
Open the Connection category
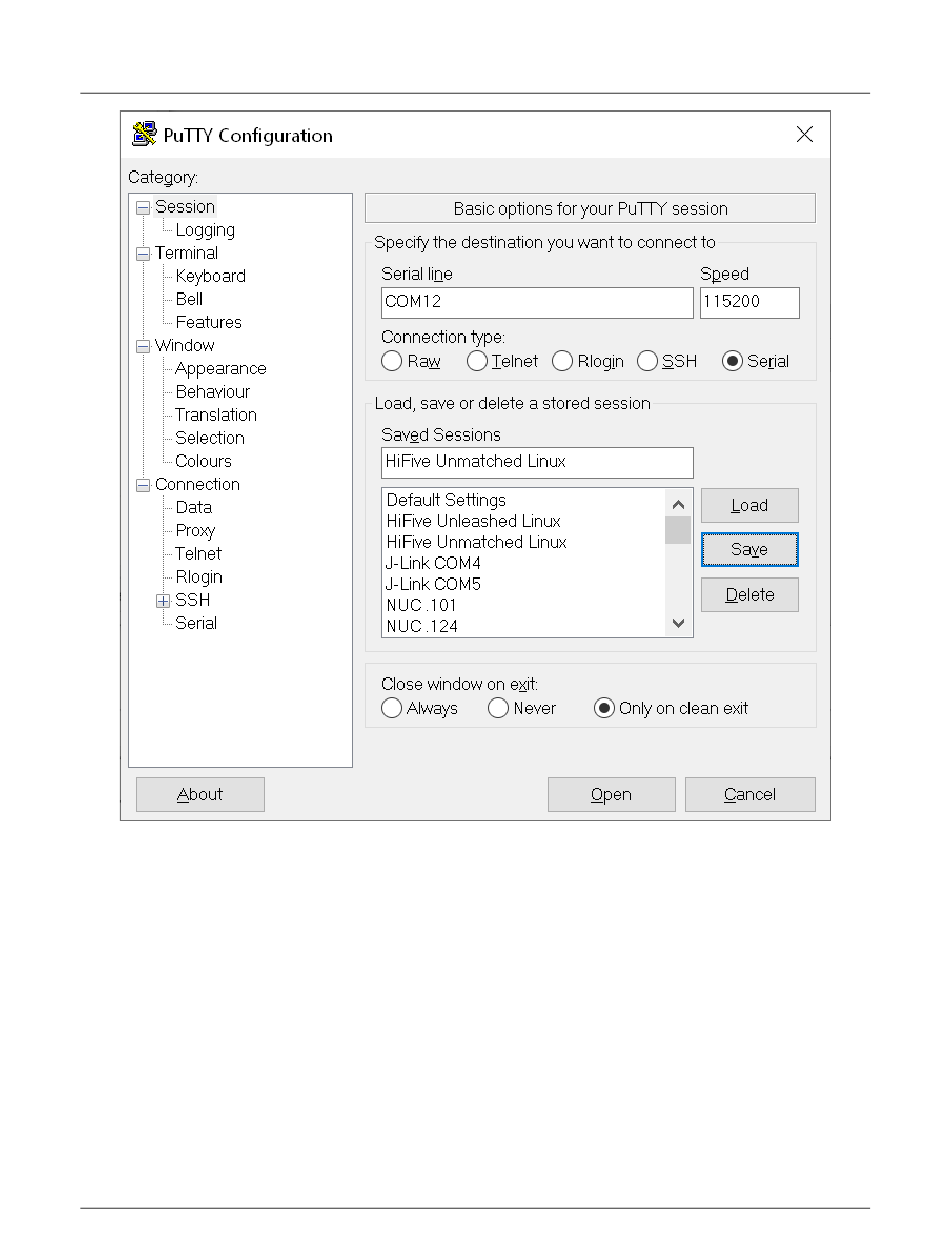(197, 484)
